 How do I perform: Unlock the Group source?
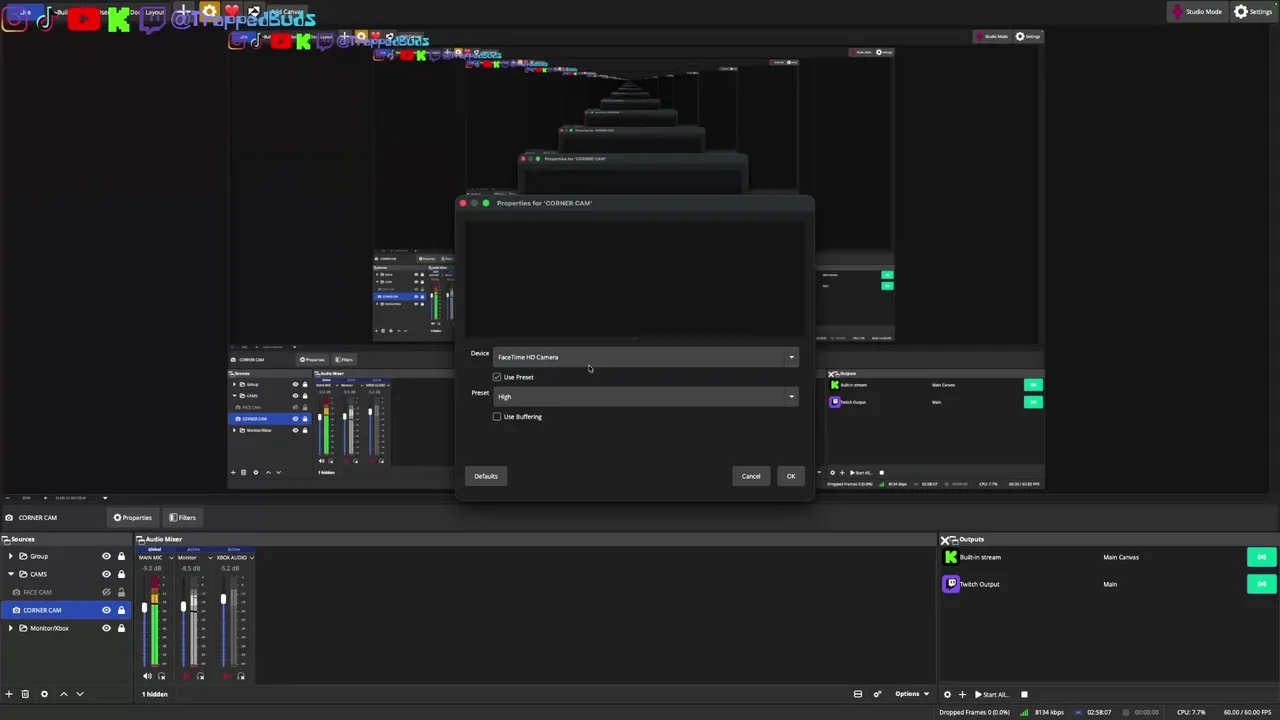pyautogui.click(x=121, y=556)
